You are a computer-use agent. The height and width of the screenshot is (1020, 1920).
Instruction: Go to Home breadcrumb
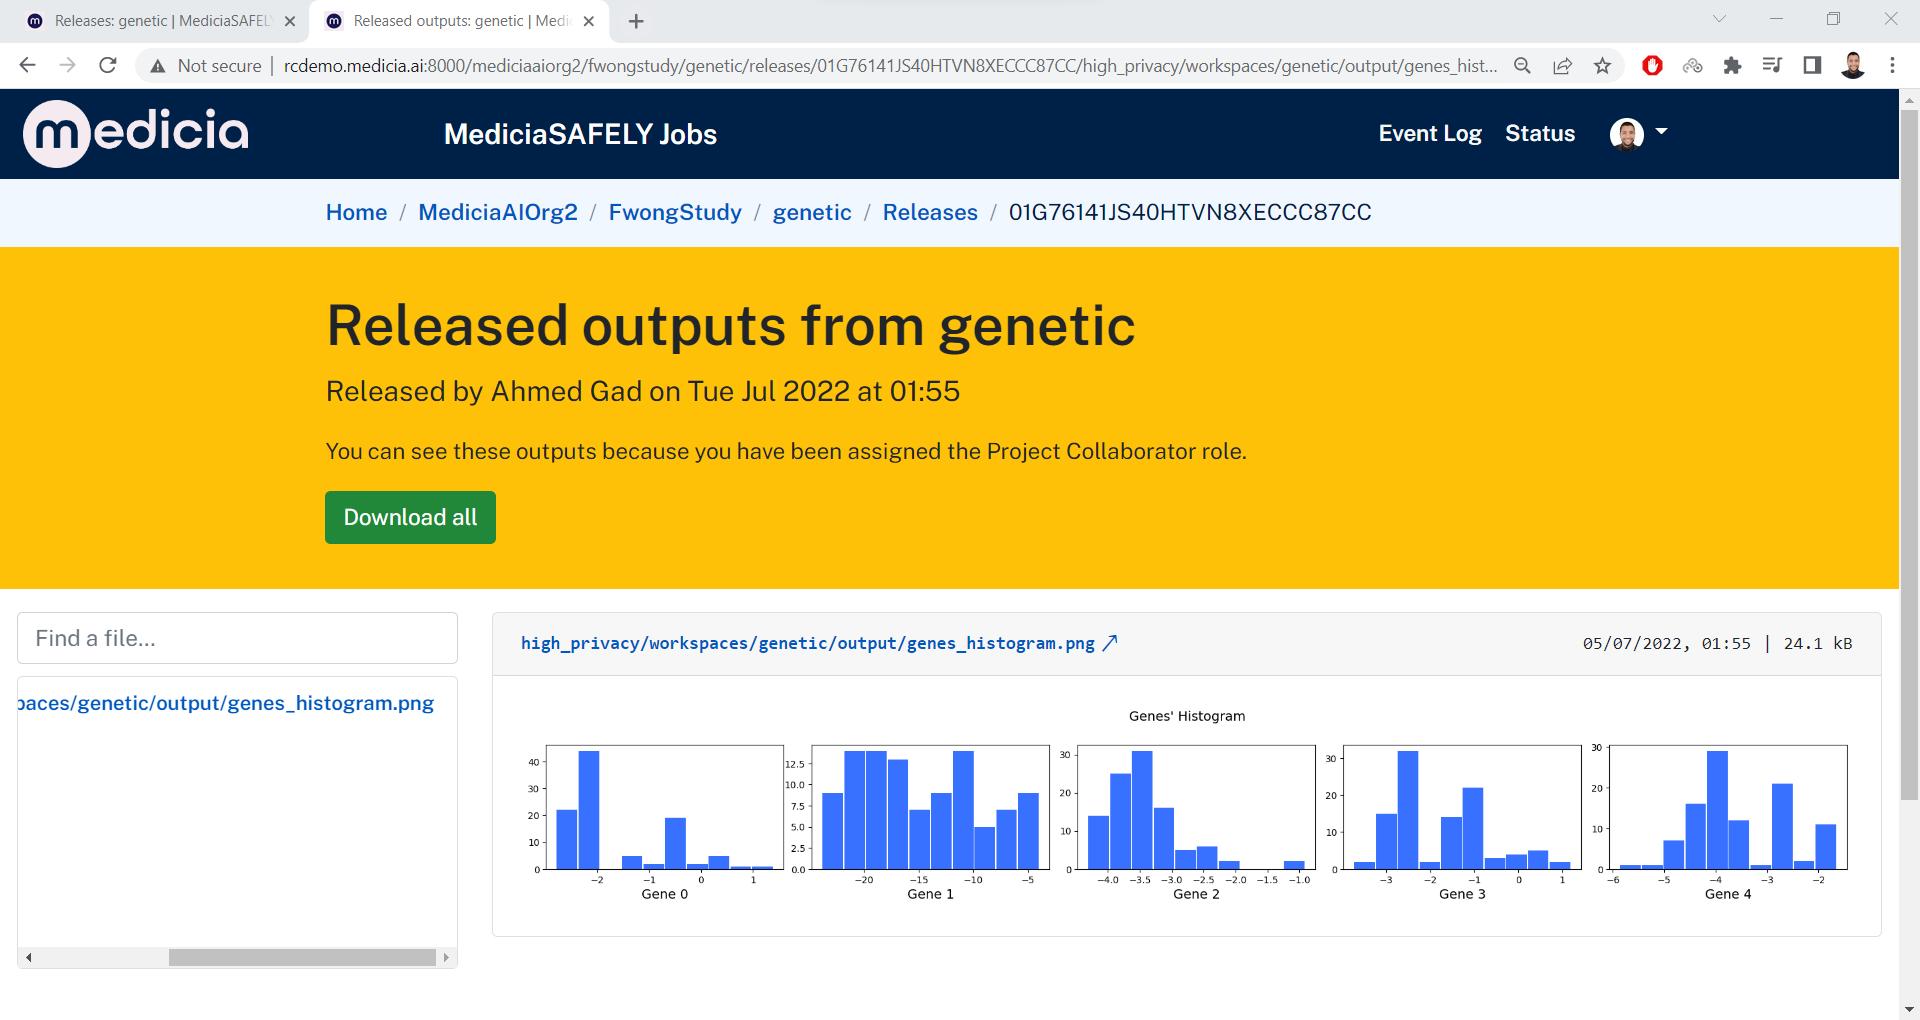click(x=356, y=212)
